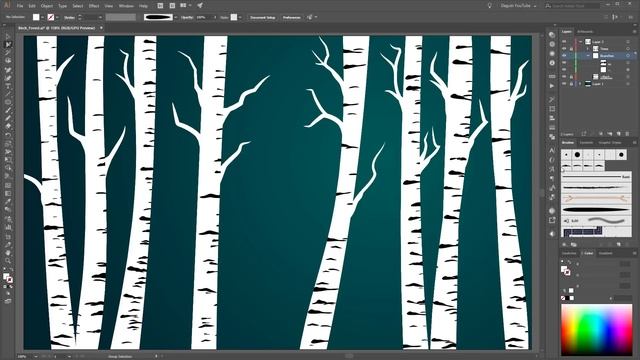Viewport: 640px width, 360px height.
Task: Open the Stroke color dropdown arrow
Action: [57, 17]
